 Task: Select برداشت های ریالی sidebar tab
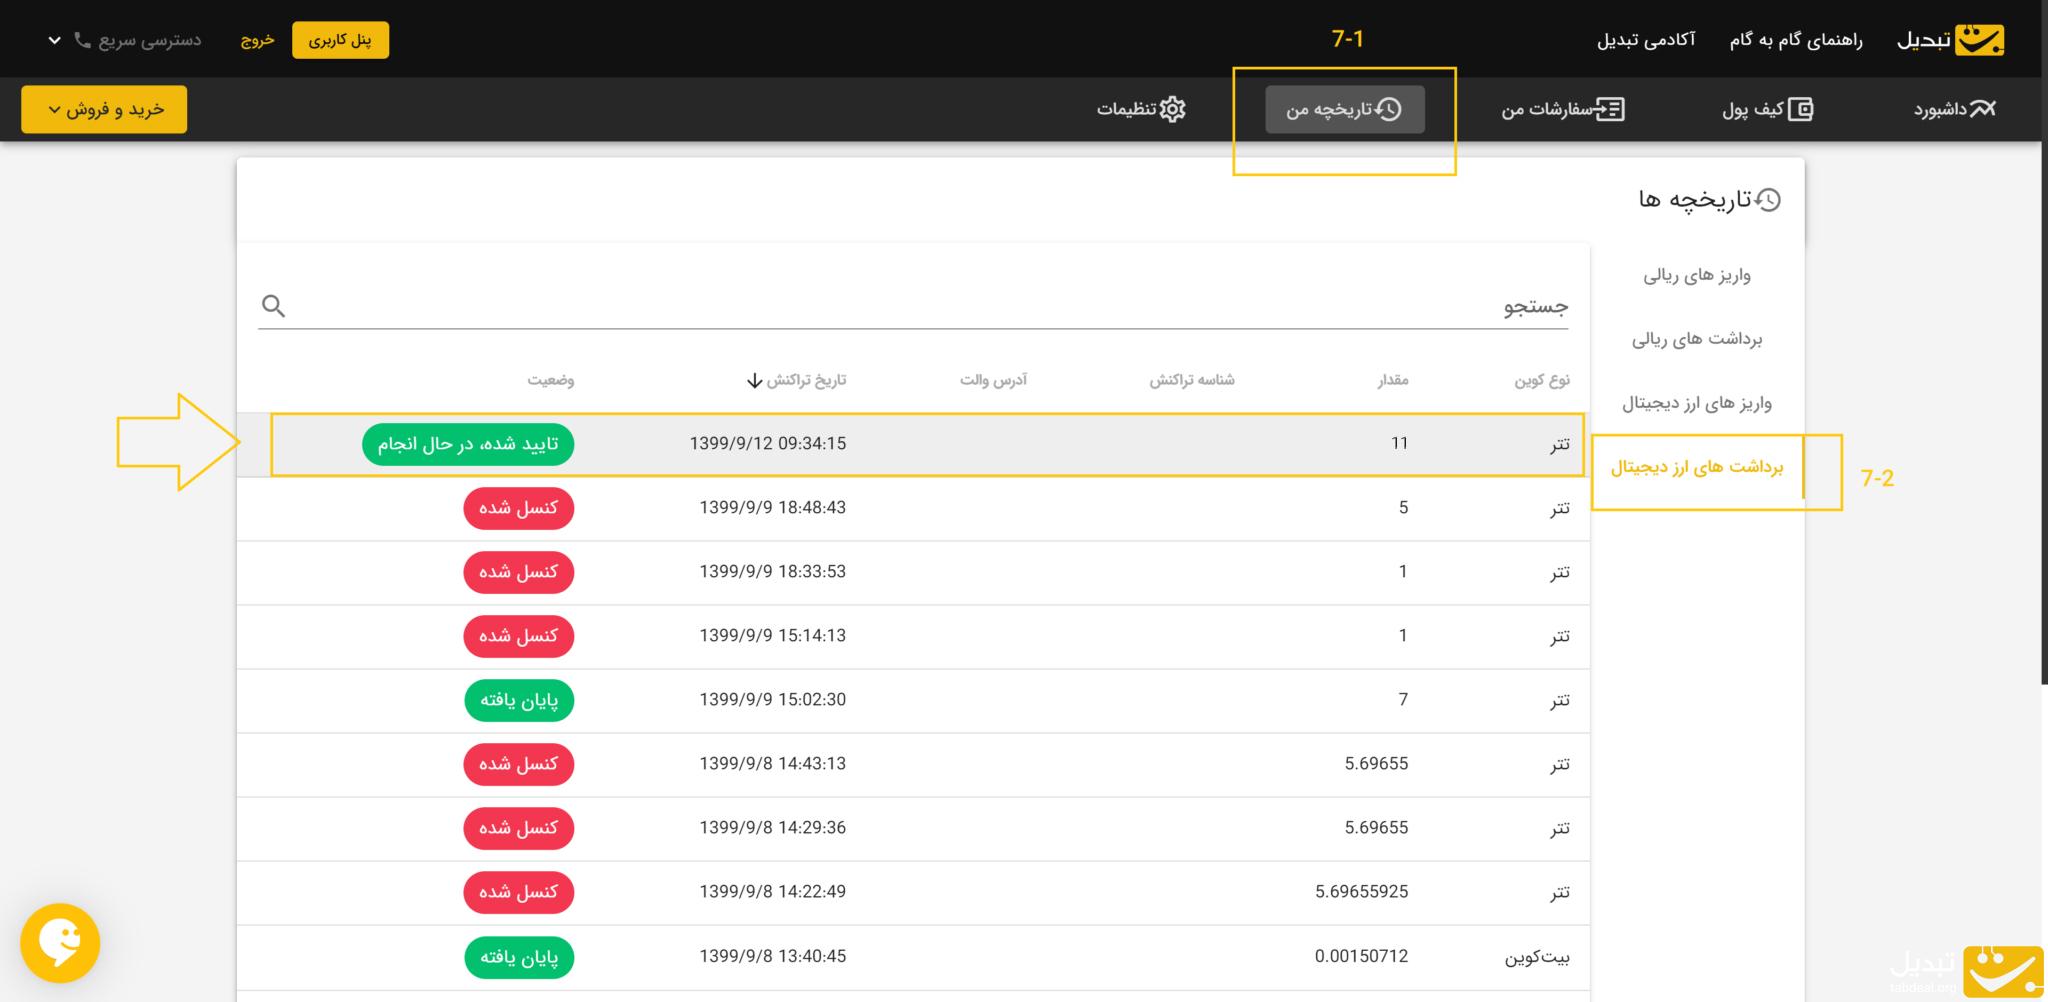pyautogui.click(x=1697, y=339)
